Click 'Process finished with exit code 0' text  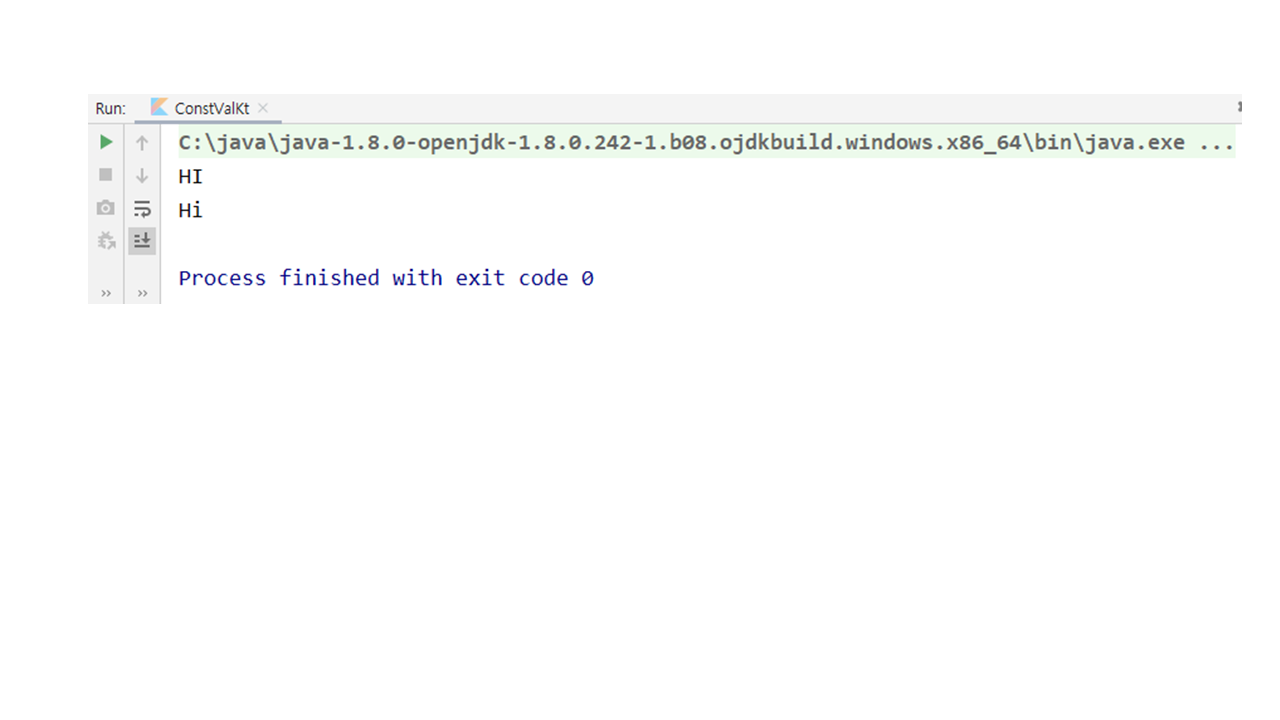(386, 278)
